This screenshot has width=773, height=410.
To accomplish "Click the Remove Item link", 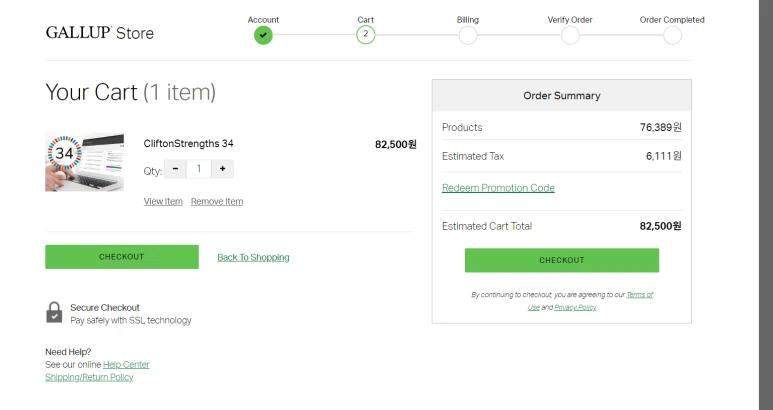I will (217, 201).
